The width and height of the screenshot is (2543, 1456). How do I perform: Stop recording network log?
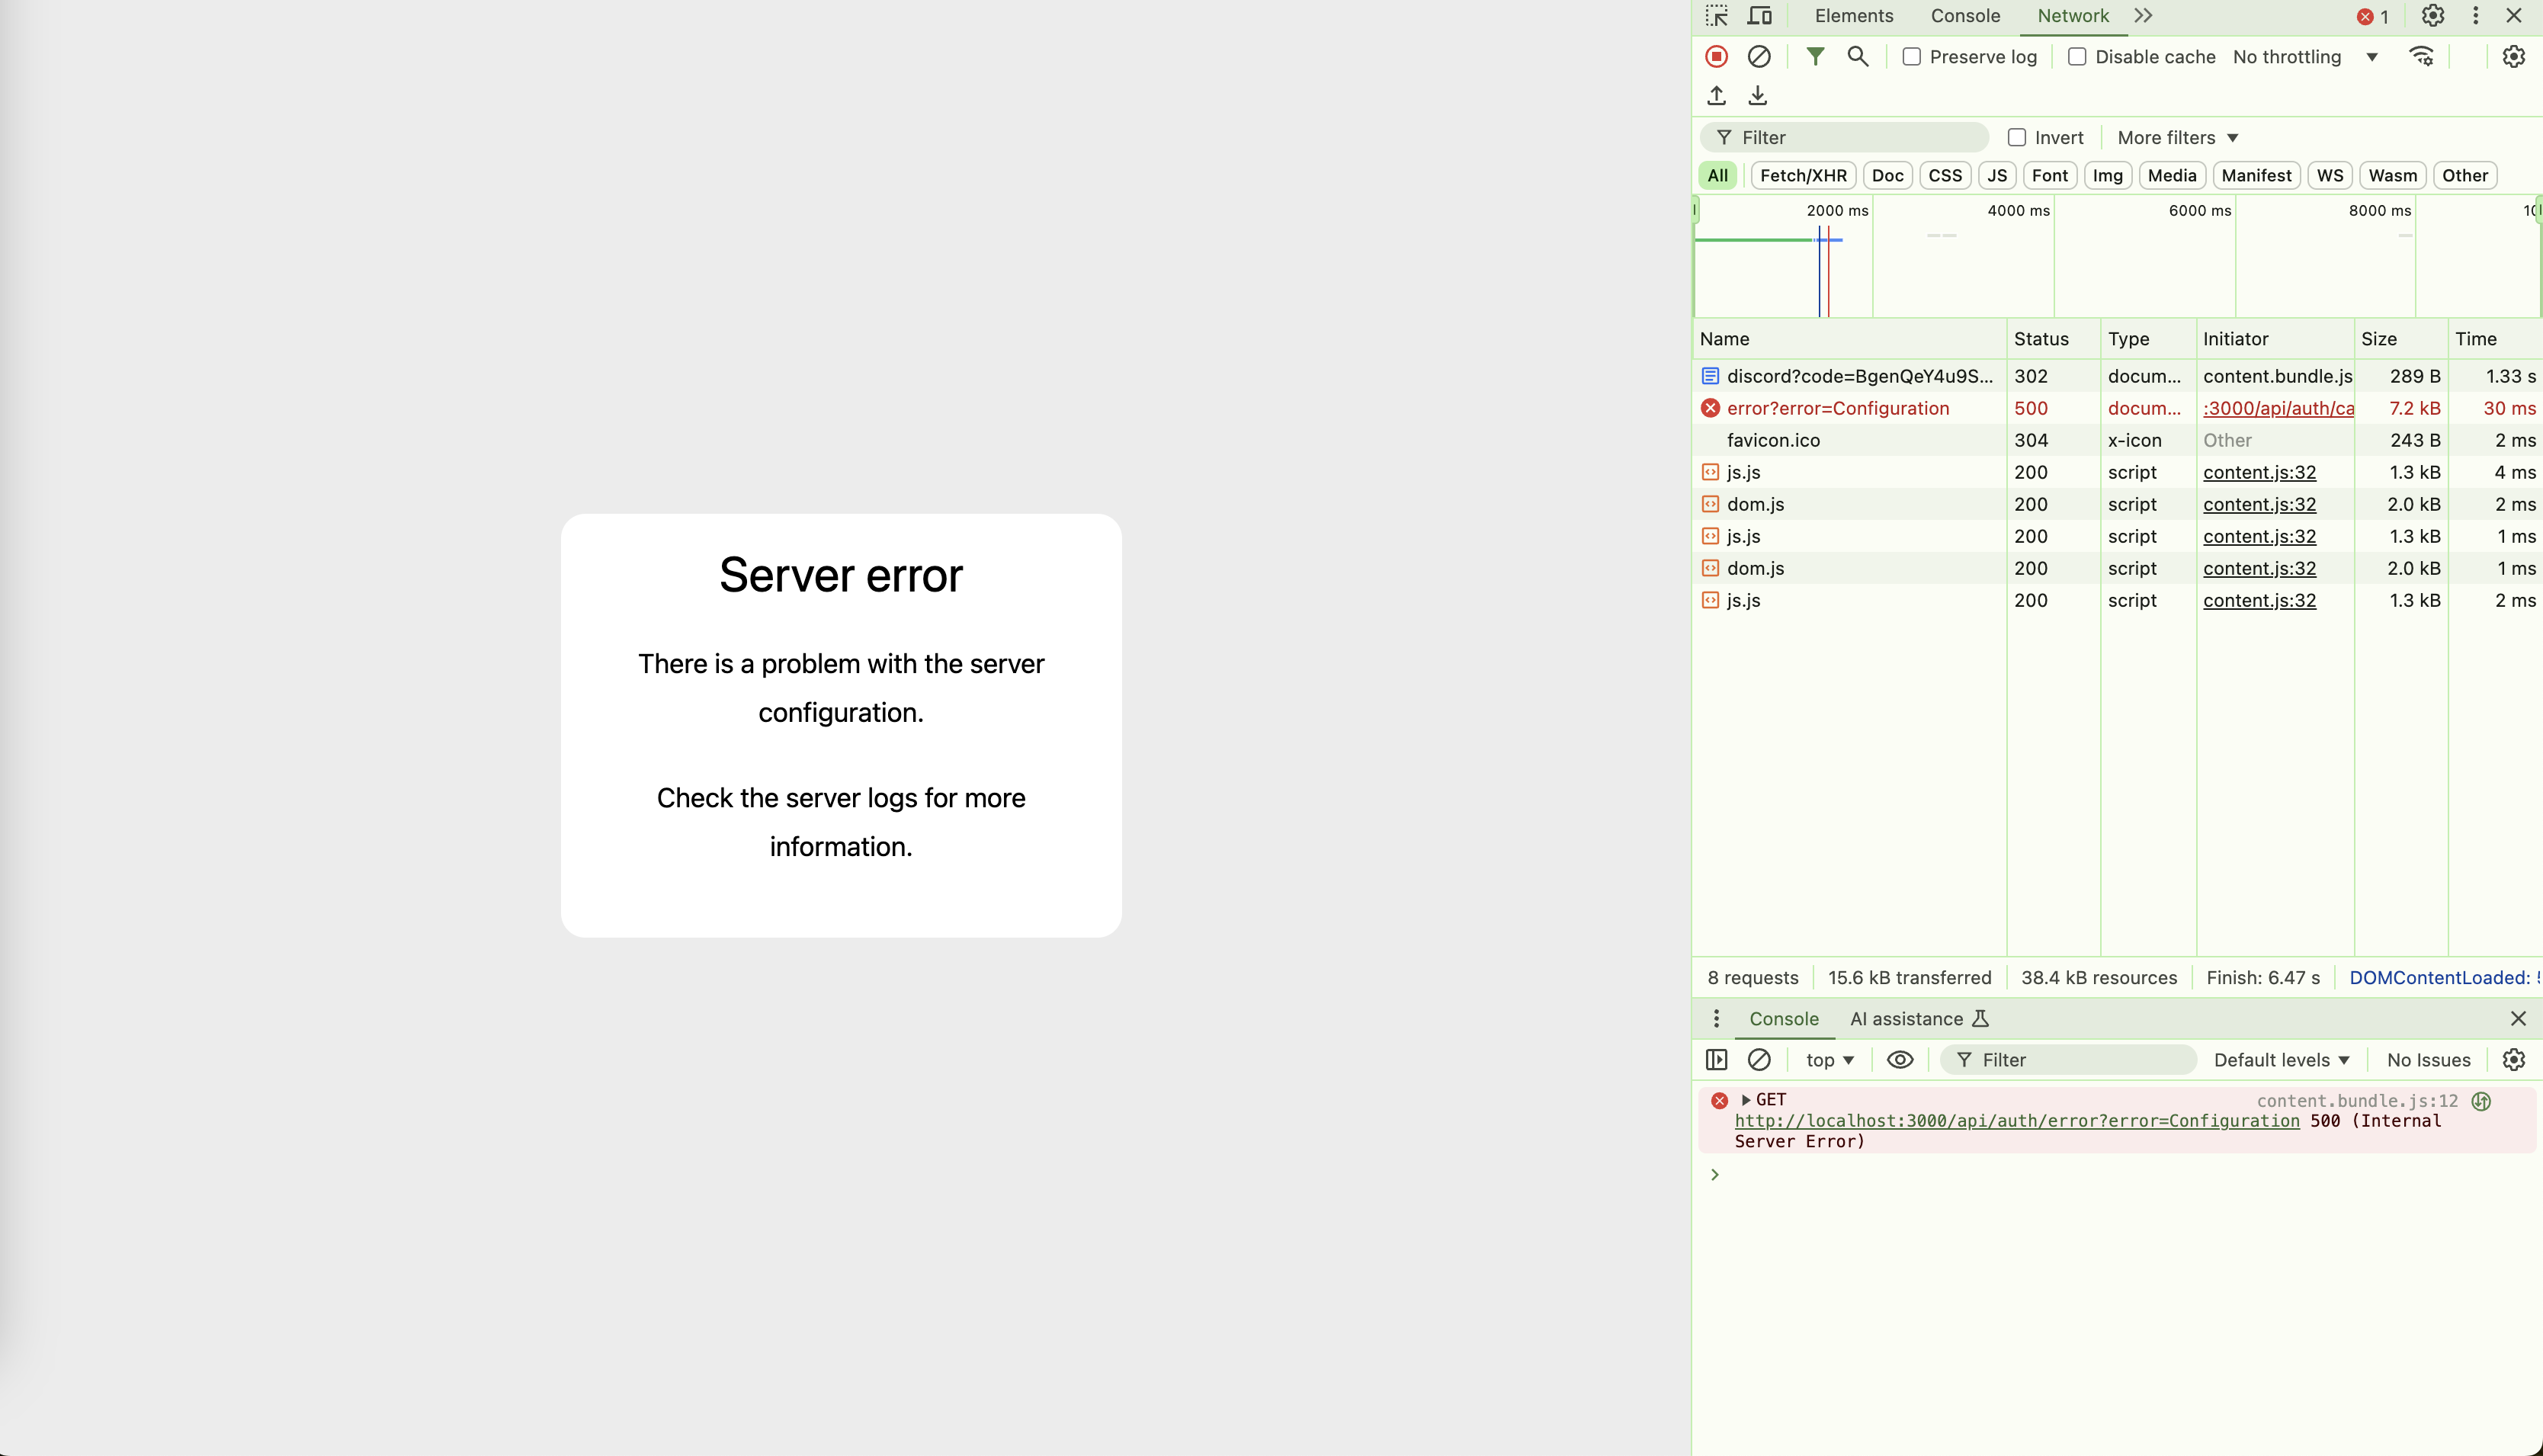coord(1716,57)
